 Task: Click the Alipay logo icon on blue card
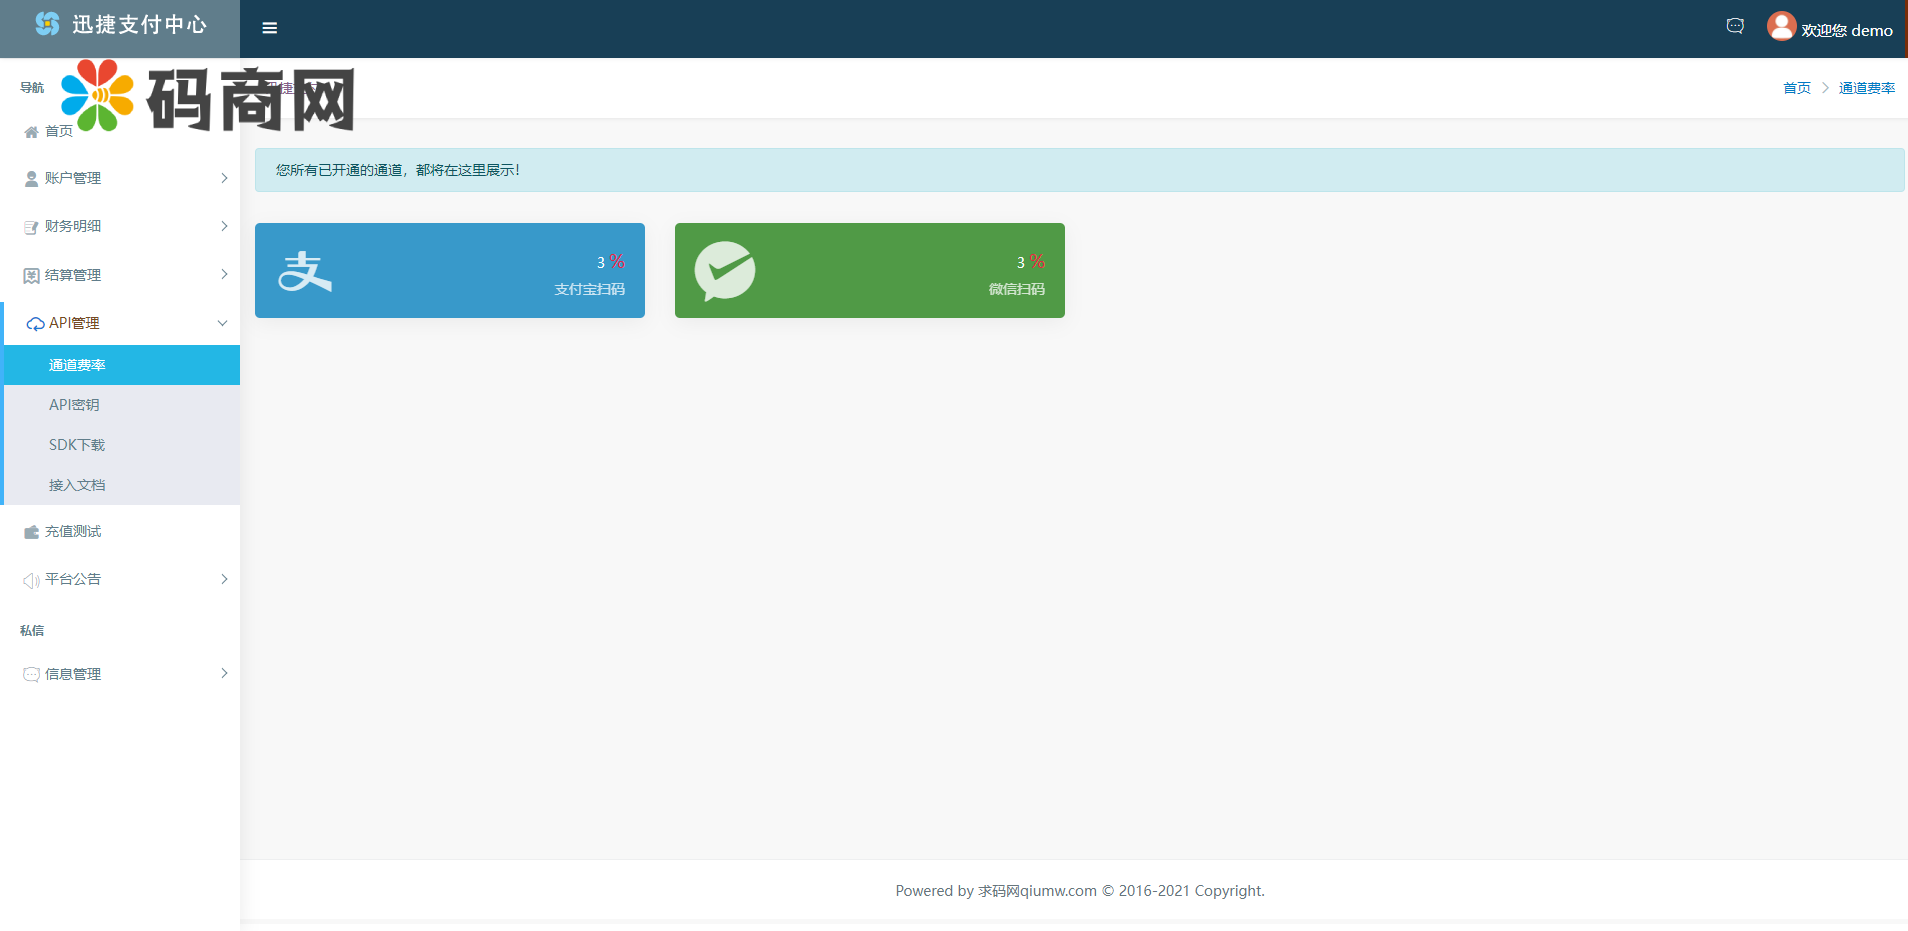pyautogui.click(x=304, y=271)
